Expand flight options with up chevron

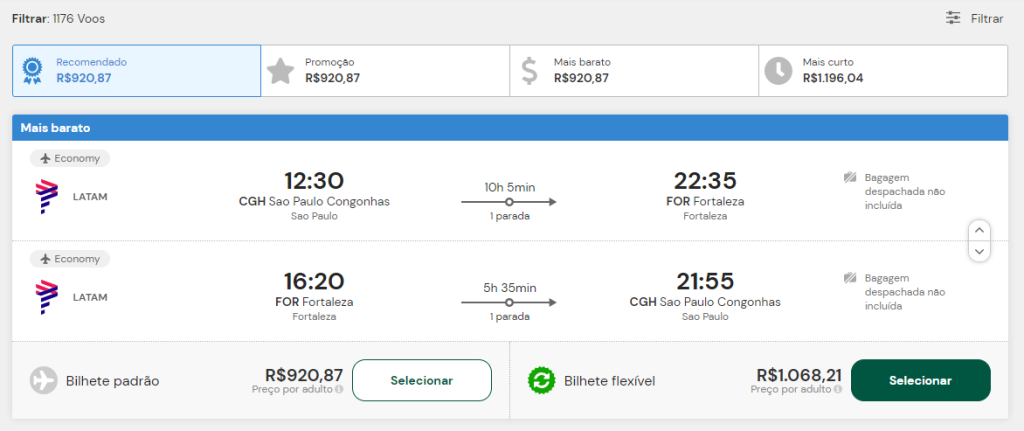(x=979, y=229)
